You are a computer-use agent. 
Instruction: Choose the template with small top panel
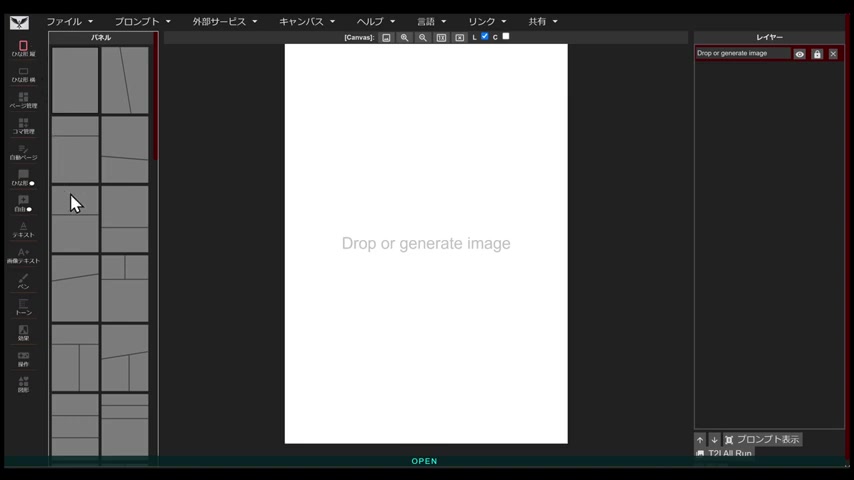coord(75,149)
